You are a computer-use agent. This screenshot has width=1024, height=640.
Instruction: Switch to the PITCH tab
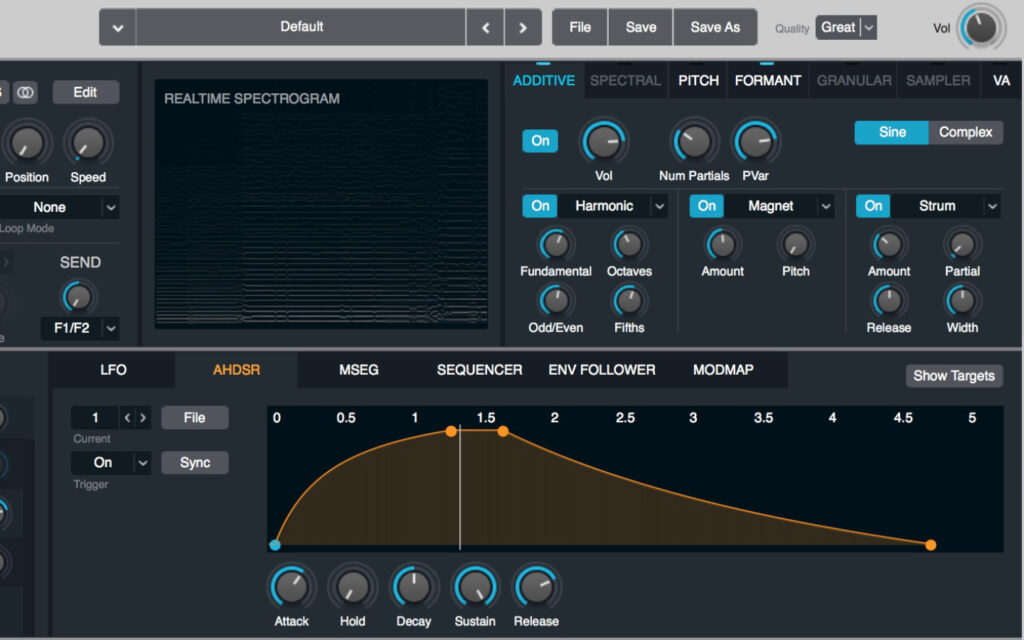coord(698,80)
